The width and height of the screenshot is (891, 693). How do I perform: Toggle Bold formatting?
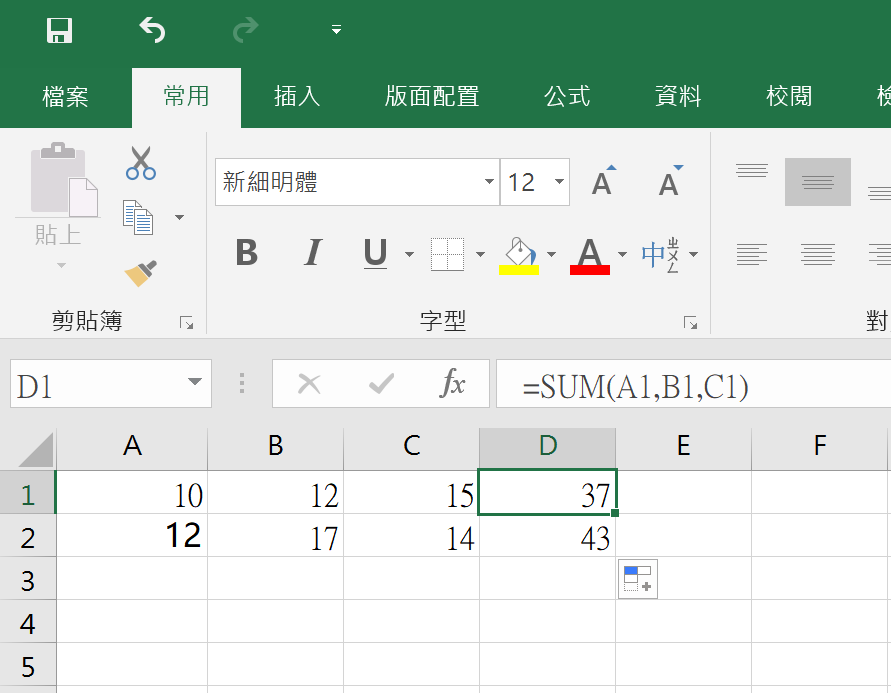(246, 253)
